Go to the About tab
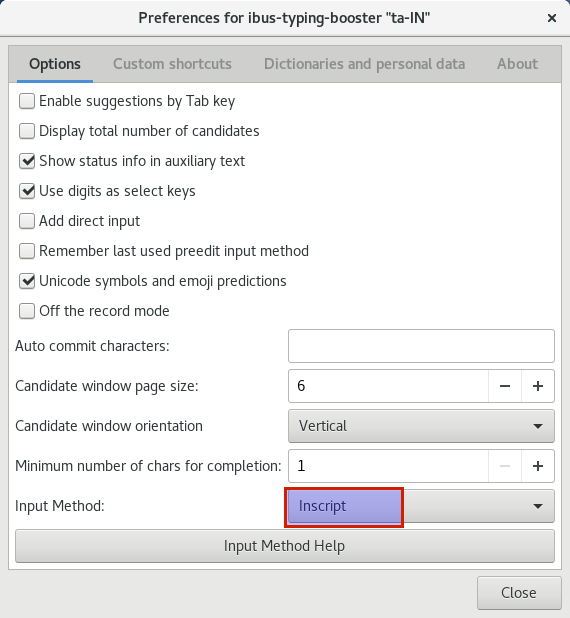 coord(517,64)
